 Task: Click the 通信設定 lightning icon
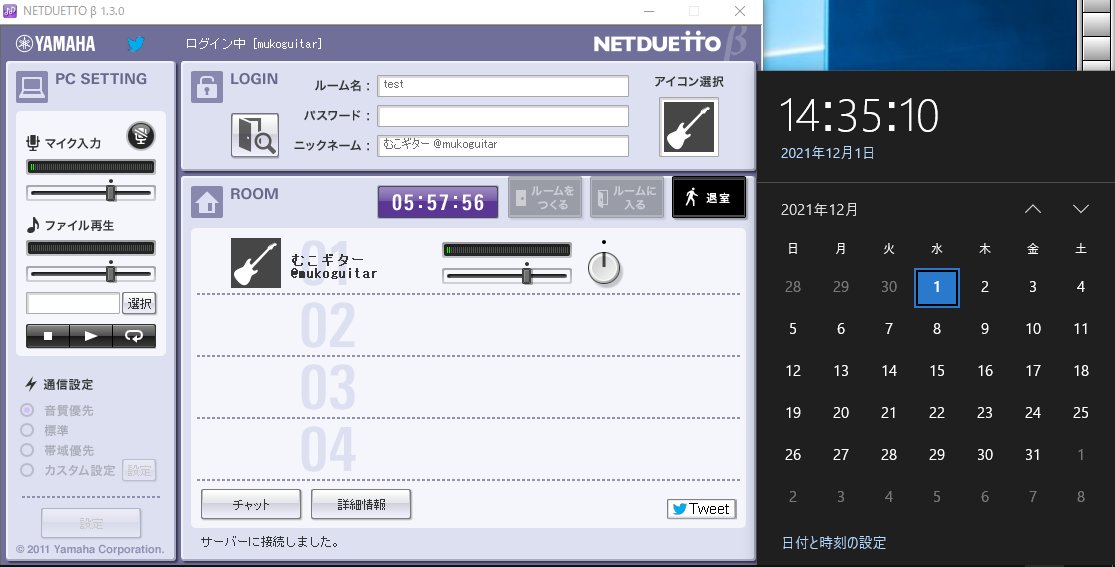(x=31, y=384)
